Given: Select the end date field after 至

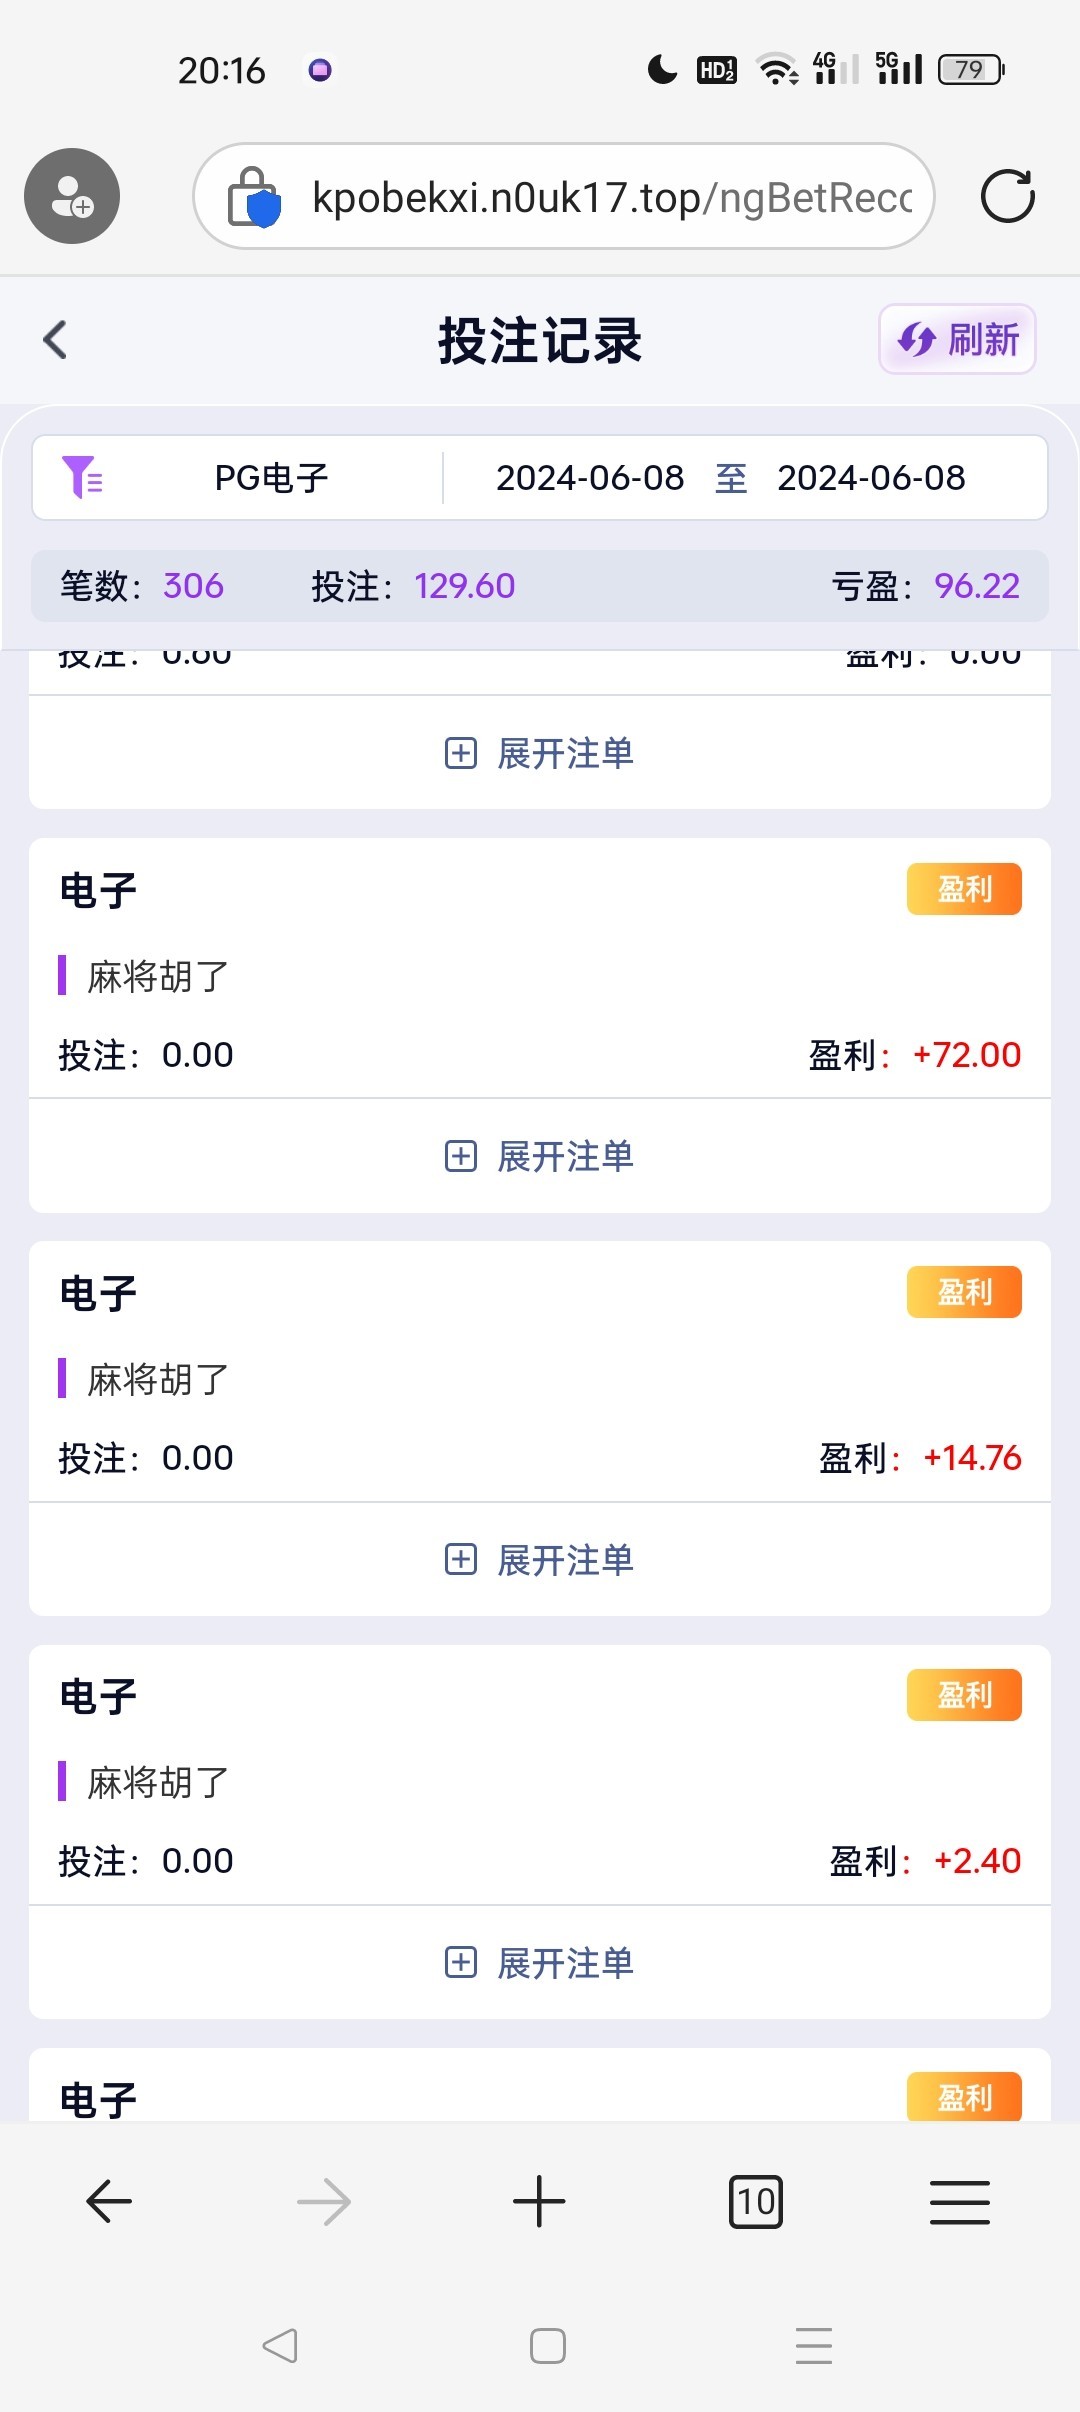Looking at the screenshot, I should 871,478.
